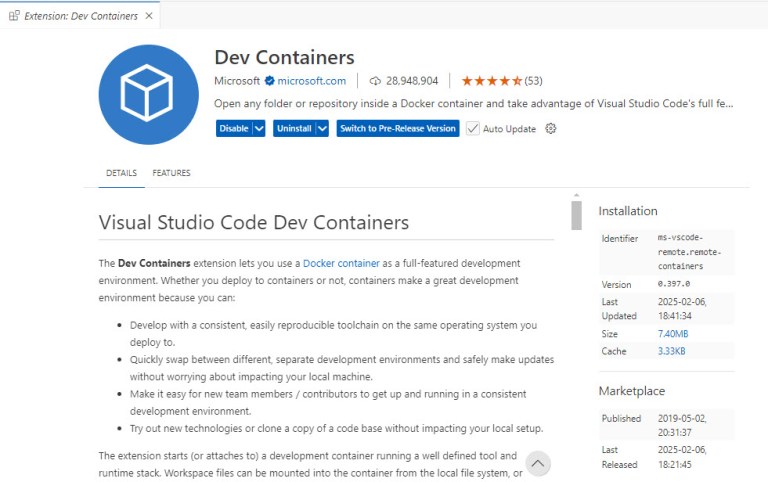Expand the Disable button dropdown arrow
This screenshot has width=768, height=482.
click(259, 128)
